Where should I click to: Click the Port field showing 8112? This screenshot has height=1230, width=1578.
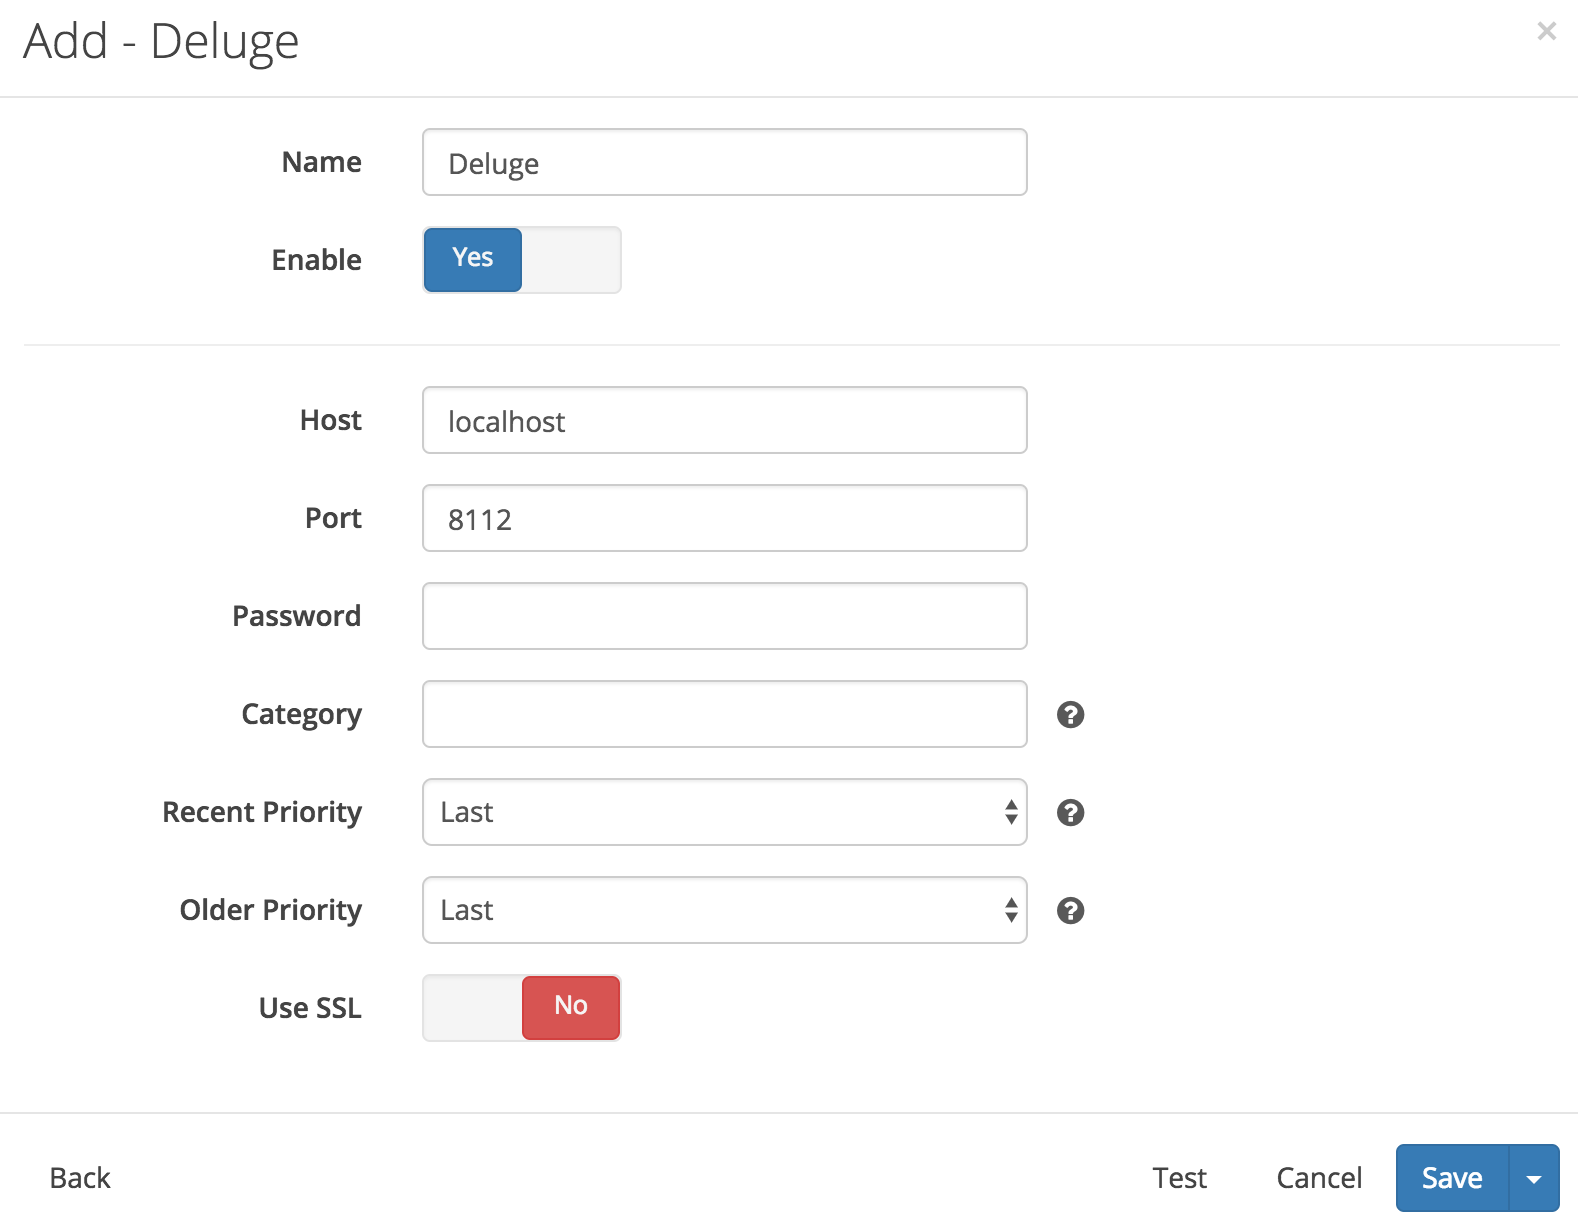pos(725,518)
